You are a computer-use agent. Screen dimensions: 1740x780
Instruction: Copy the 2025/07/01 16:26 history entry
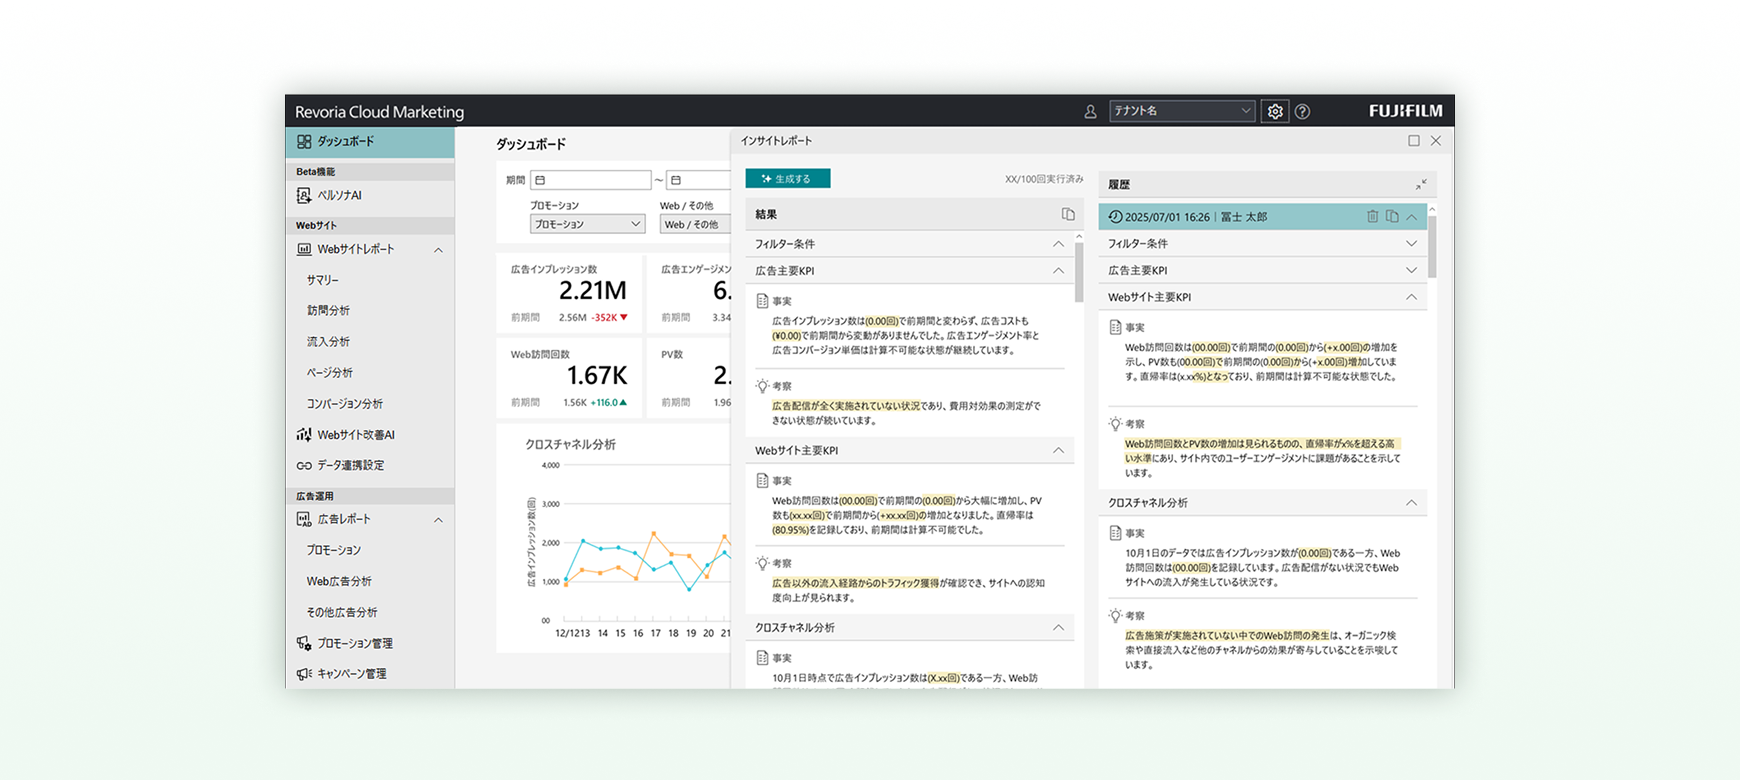coord(1392,217)
